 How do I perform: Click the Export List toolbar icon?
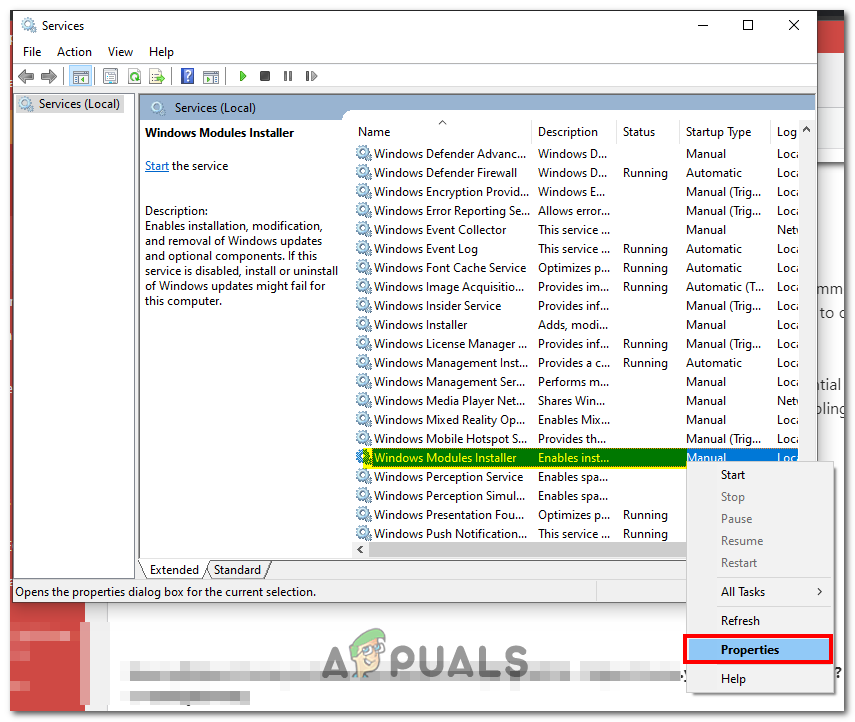(157, 76)
